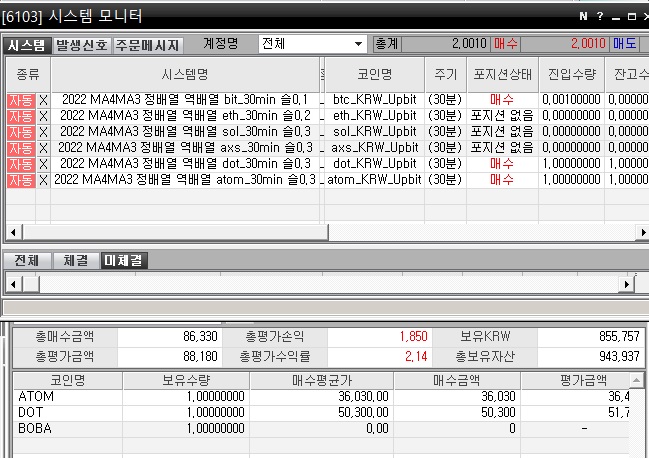This screenshot has width=649, height=458.
Task: Click the X icon on the btc_KRW_Upbit row
Action: coord(43,100)
